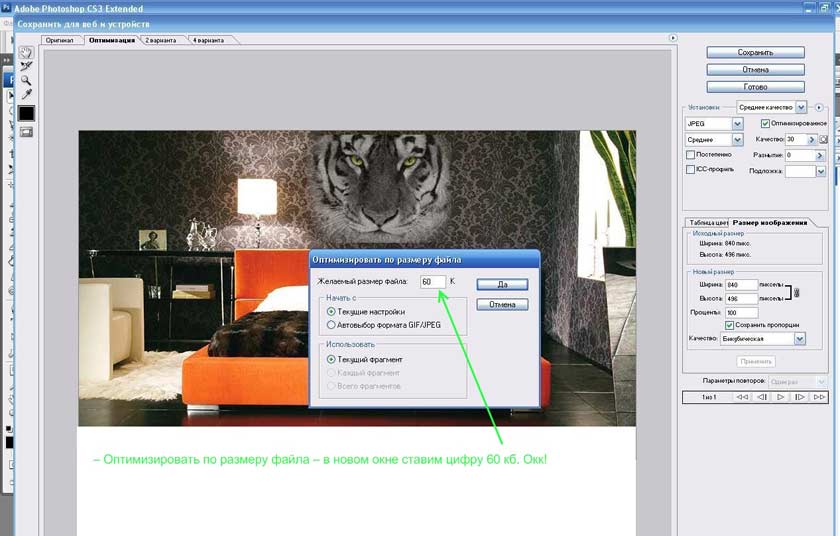Image resolution: width=840 pixels, height=536 pixels.
Task: Open the 4 варианта tab
Action: (209, 40)
